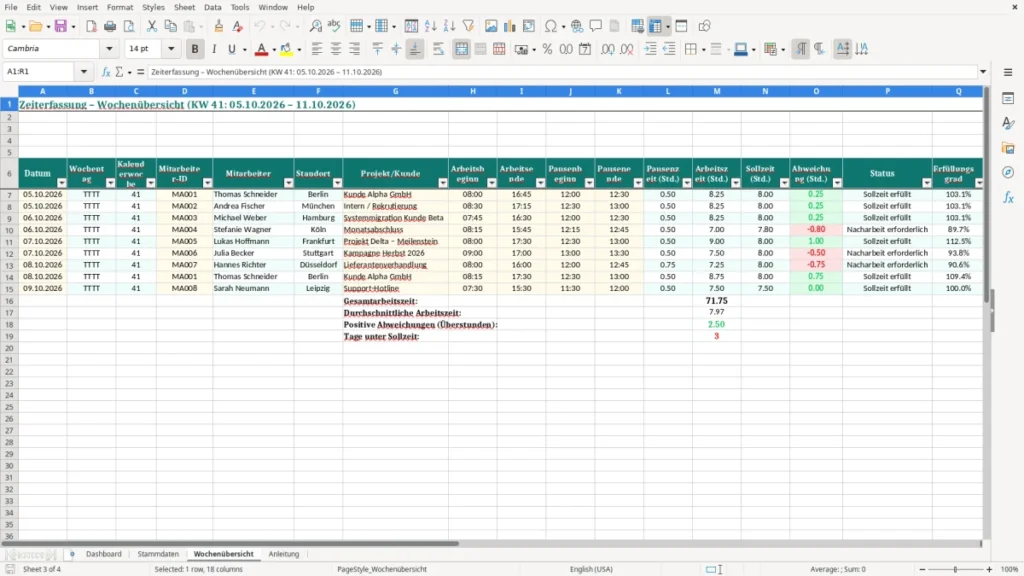1024x576 pixels.
Task: Select the Clone Formatting paintbrush
Action: tap(219, 26)
